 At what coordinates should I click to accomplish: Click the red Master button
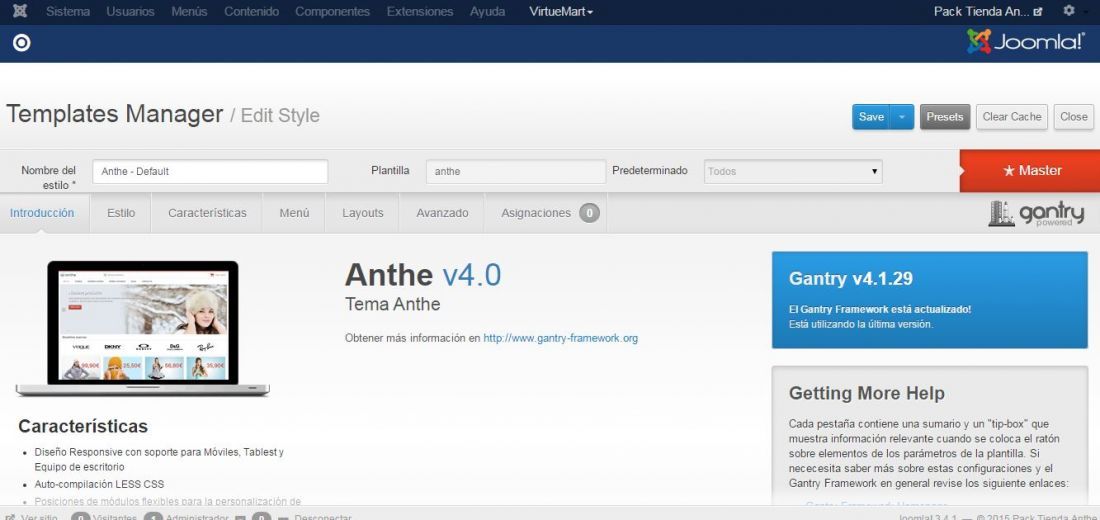point(1029,171)
